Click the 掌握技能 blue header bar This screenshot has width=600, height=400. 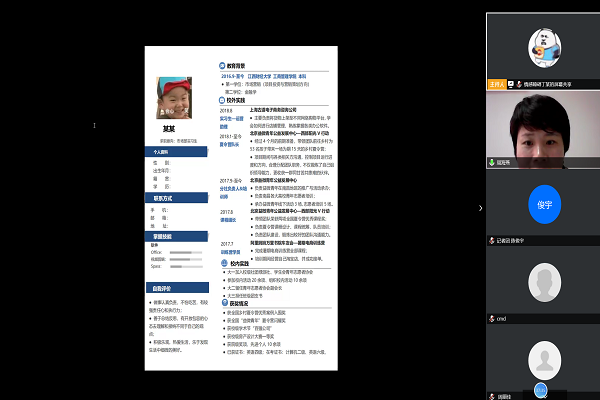176,237
